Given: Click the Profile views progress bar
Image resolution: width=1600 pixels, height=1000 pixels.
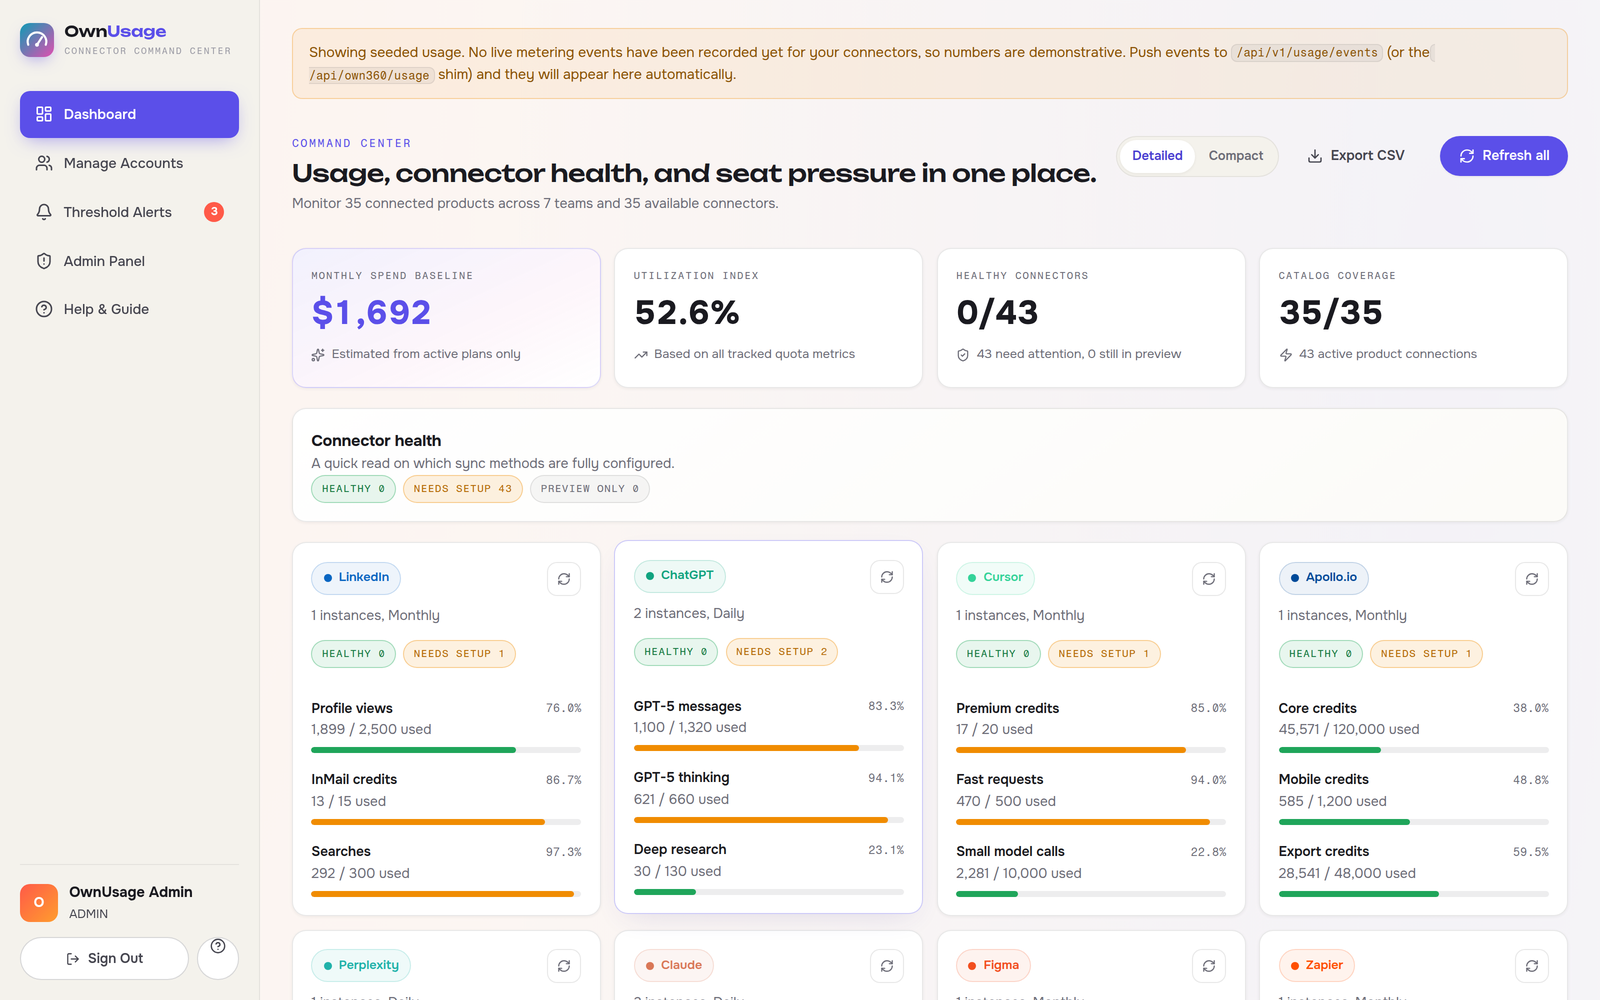Looking at the screenshot, I should click(x=446, y=750).
